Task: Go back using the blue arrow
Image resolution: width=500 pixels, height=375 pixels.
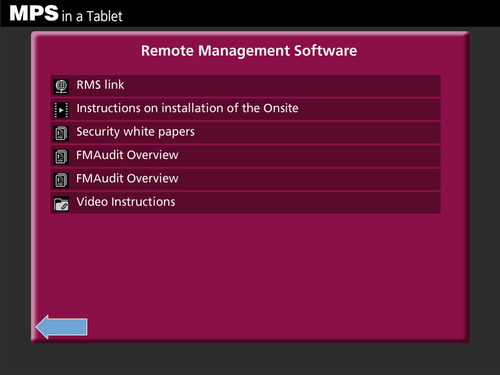Action: [62, 327]
